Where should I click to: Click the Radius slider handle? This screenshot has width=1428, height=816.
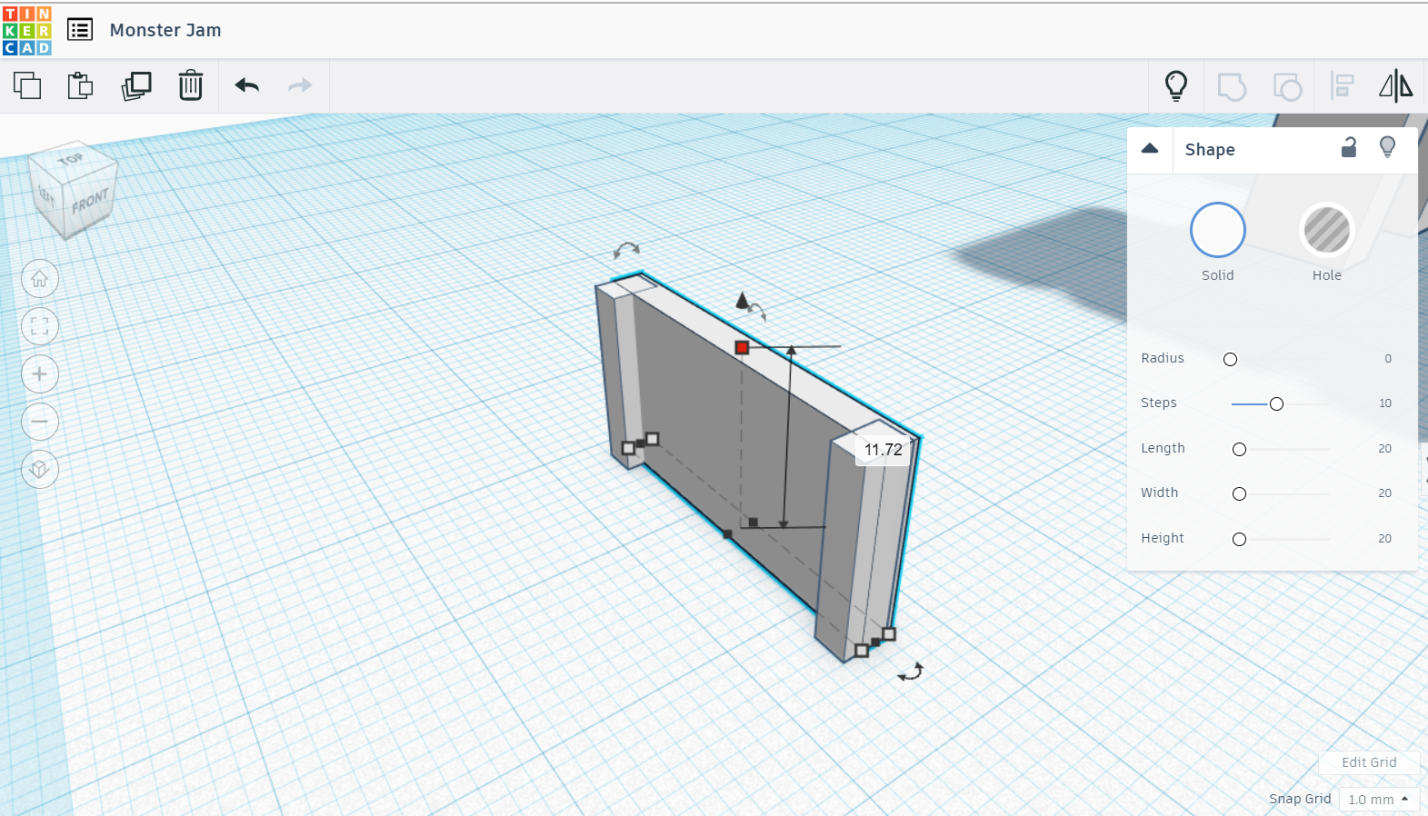click(1231, 359)
